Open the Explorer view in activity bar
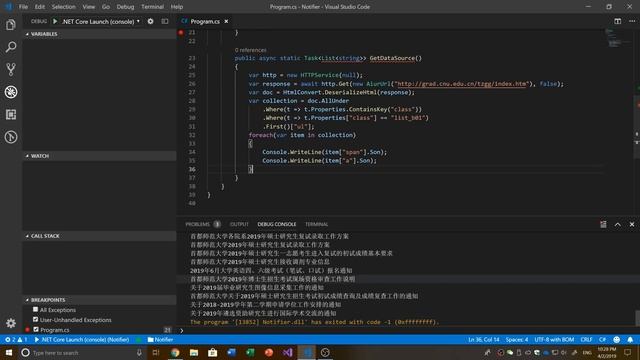Screen dimensions: 640x360 pyautogui.click(x=11, y=25)
